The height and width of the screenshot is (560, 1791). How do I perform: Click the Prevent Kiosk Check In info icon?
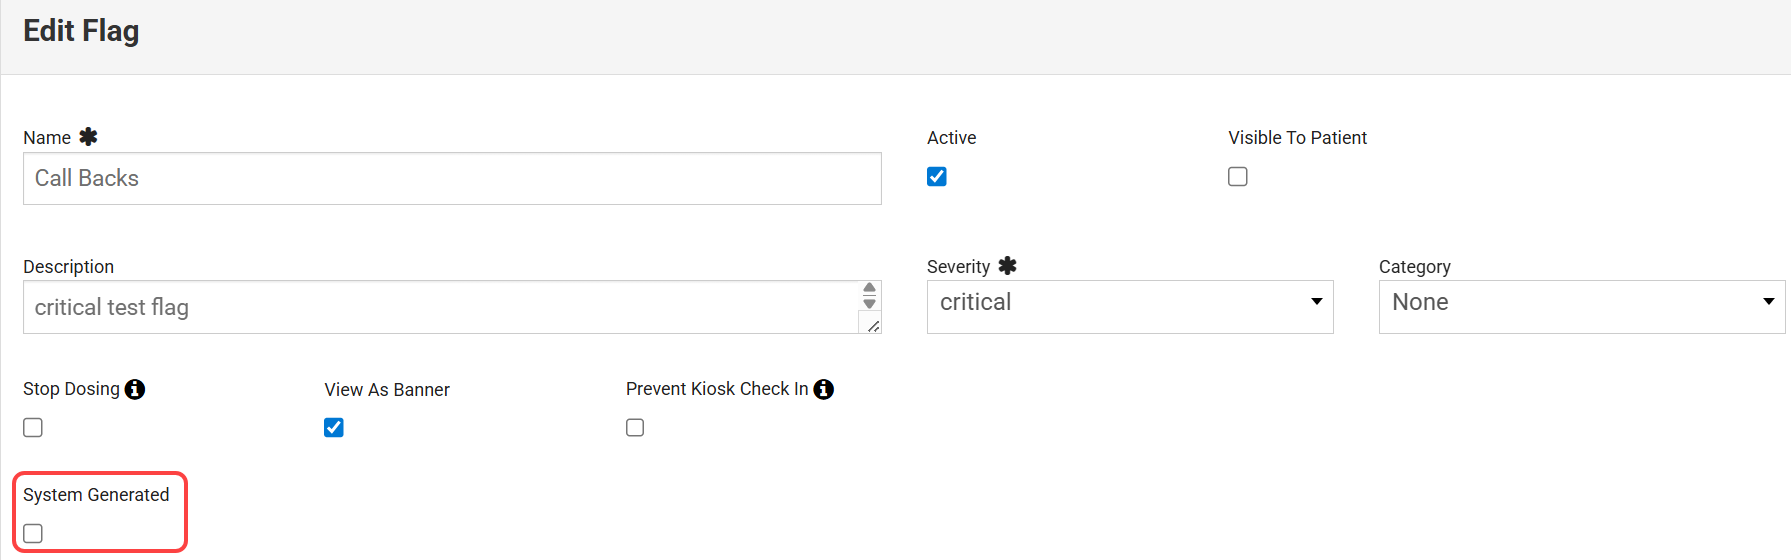(823, 389)
